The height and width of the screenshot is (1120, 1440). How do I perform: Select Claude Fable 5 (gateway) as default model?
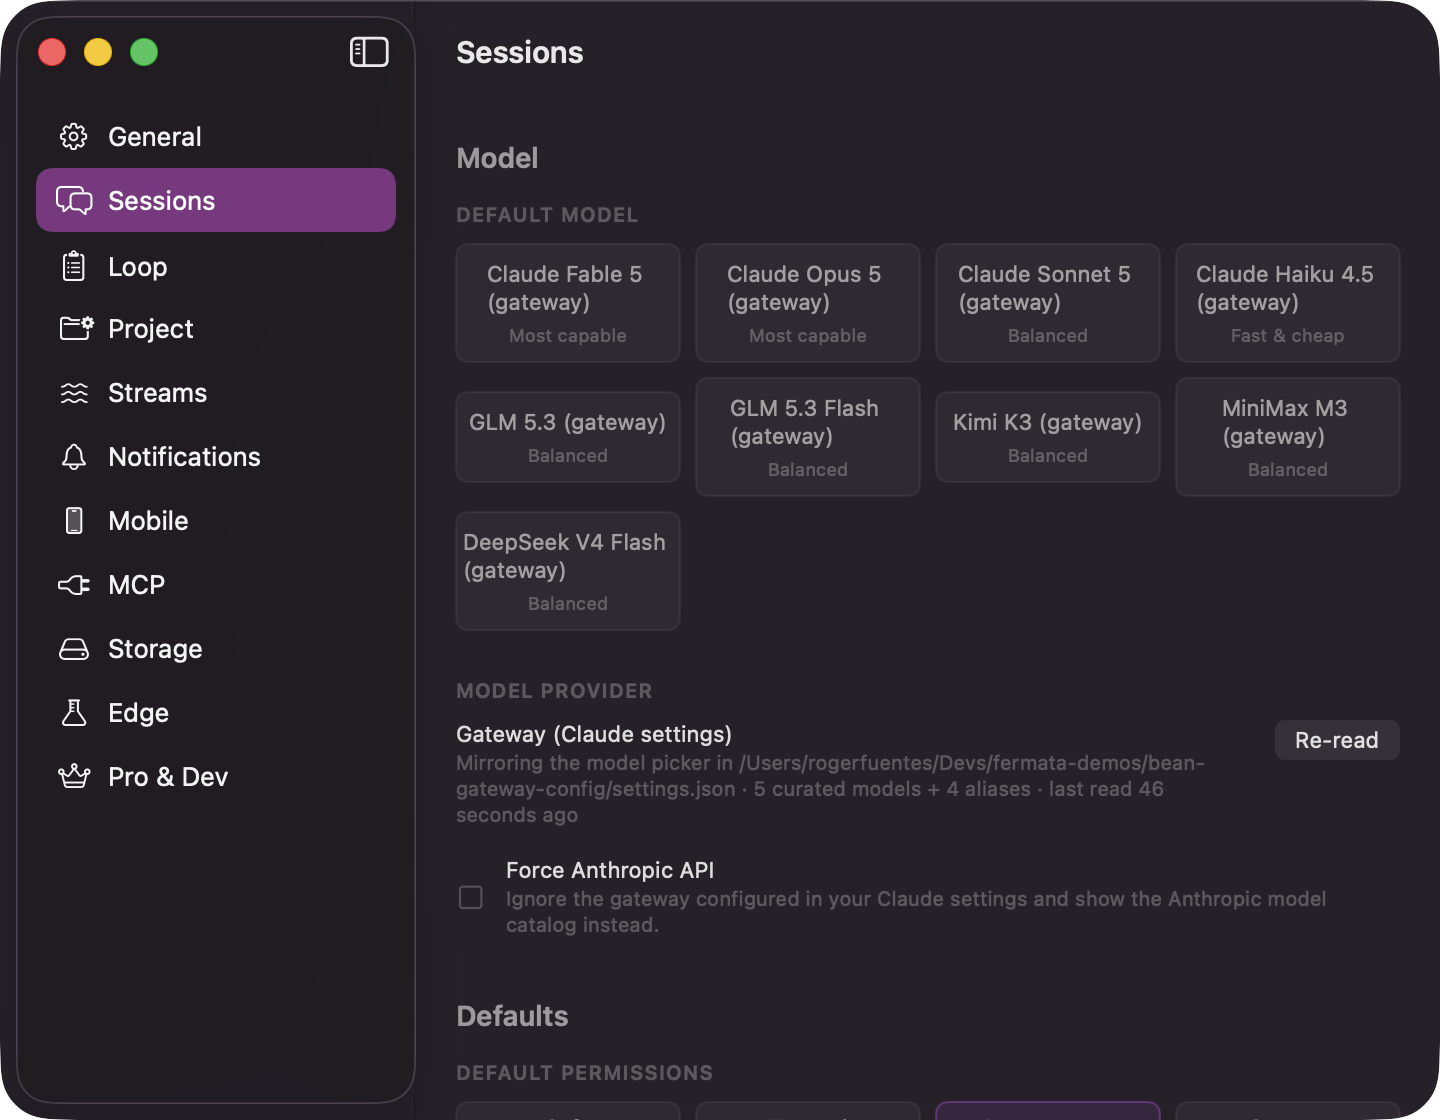click(568, 303)
